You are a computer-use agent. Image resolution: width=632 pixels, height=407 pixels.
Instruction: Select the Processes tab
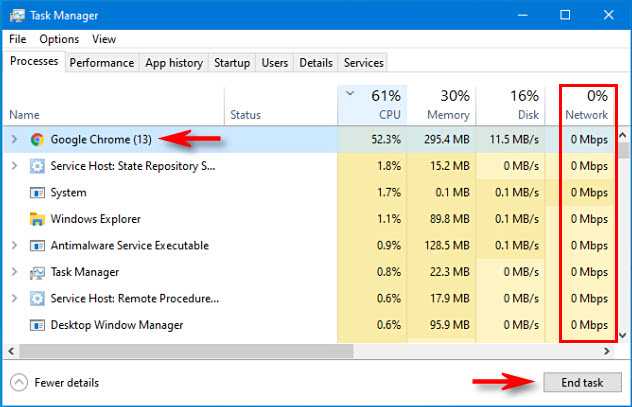click(34, 61)
